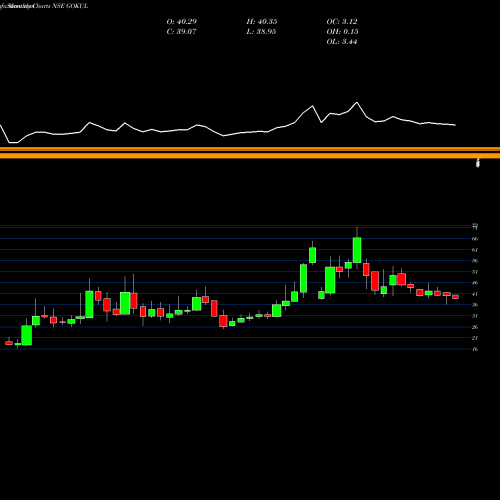The image size is (500, 500).
Task: Select the 26 price axis label
Action: coord(475,327)
